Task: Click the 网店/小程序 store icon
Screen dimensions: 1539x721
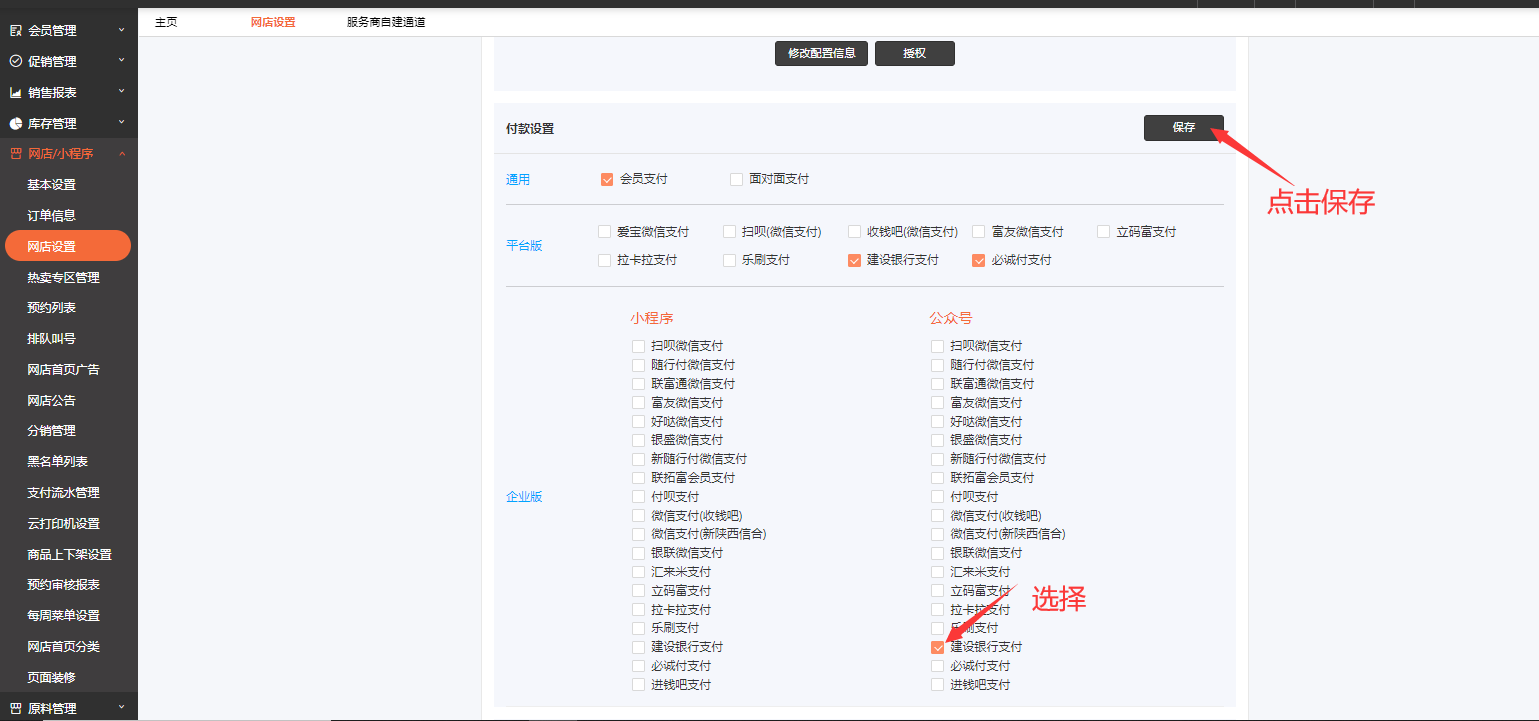Action: (x=15, y=154)
